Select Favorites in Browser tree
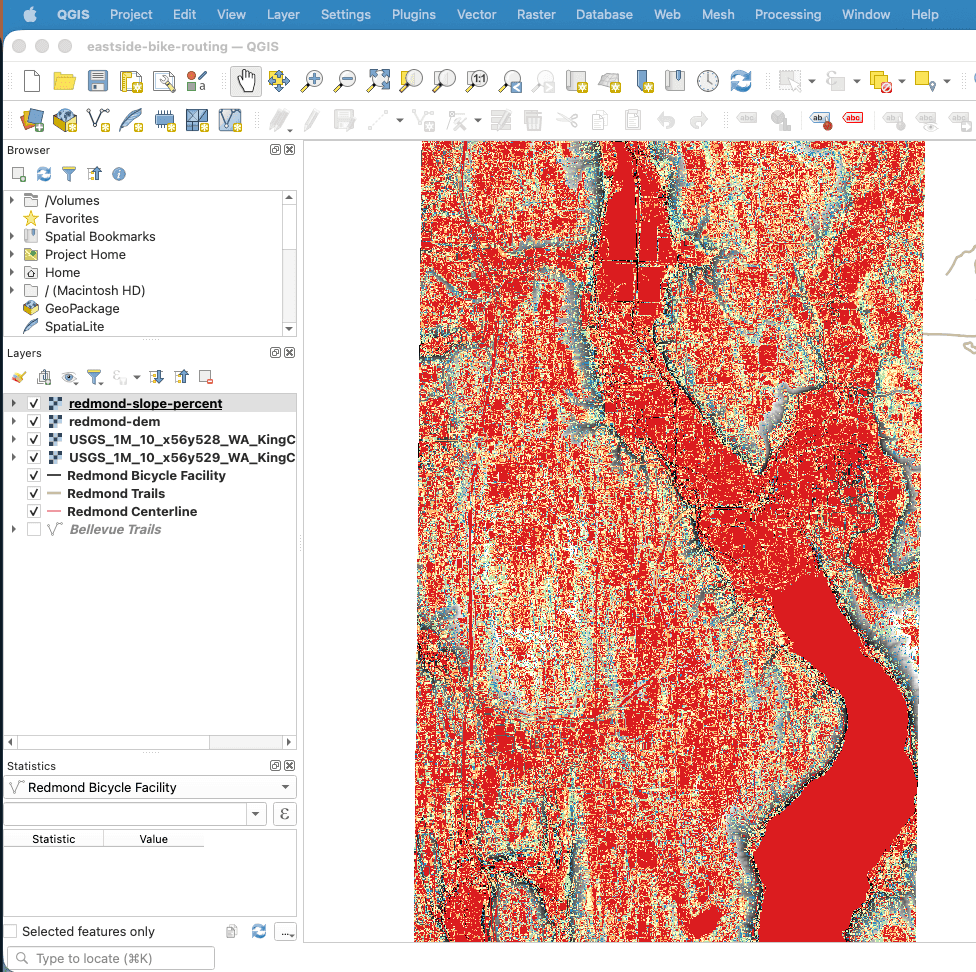 click(x=72, y=218)
